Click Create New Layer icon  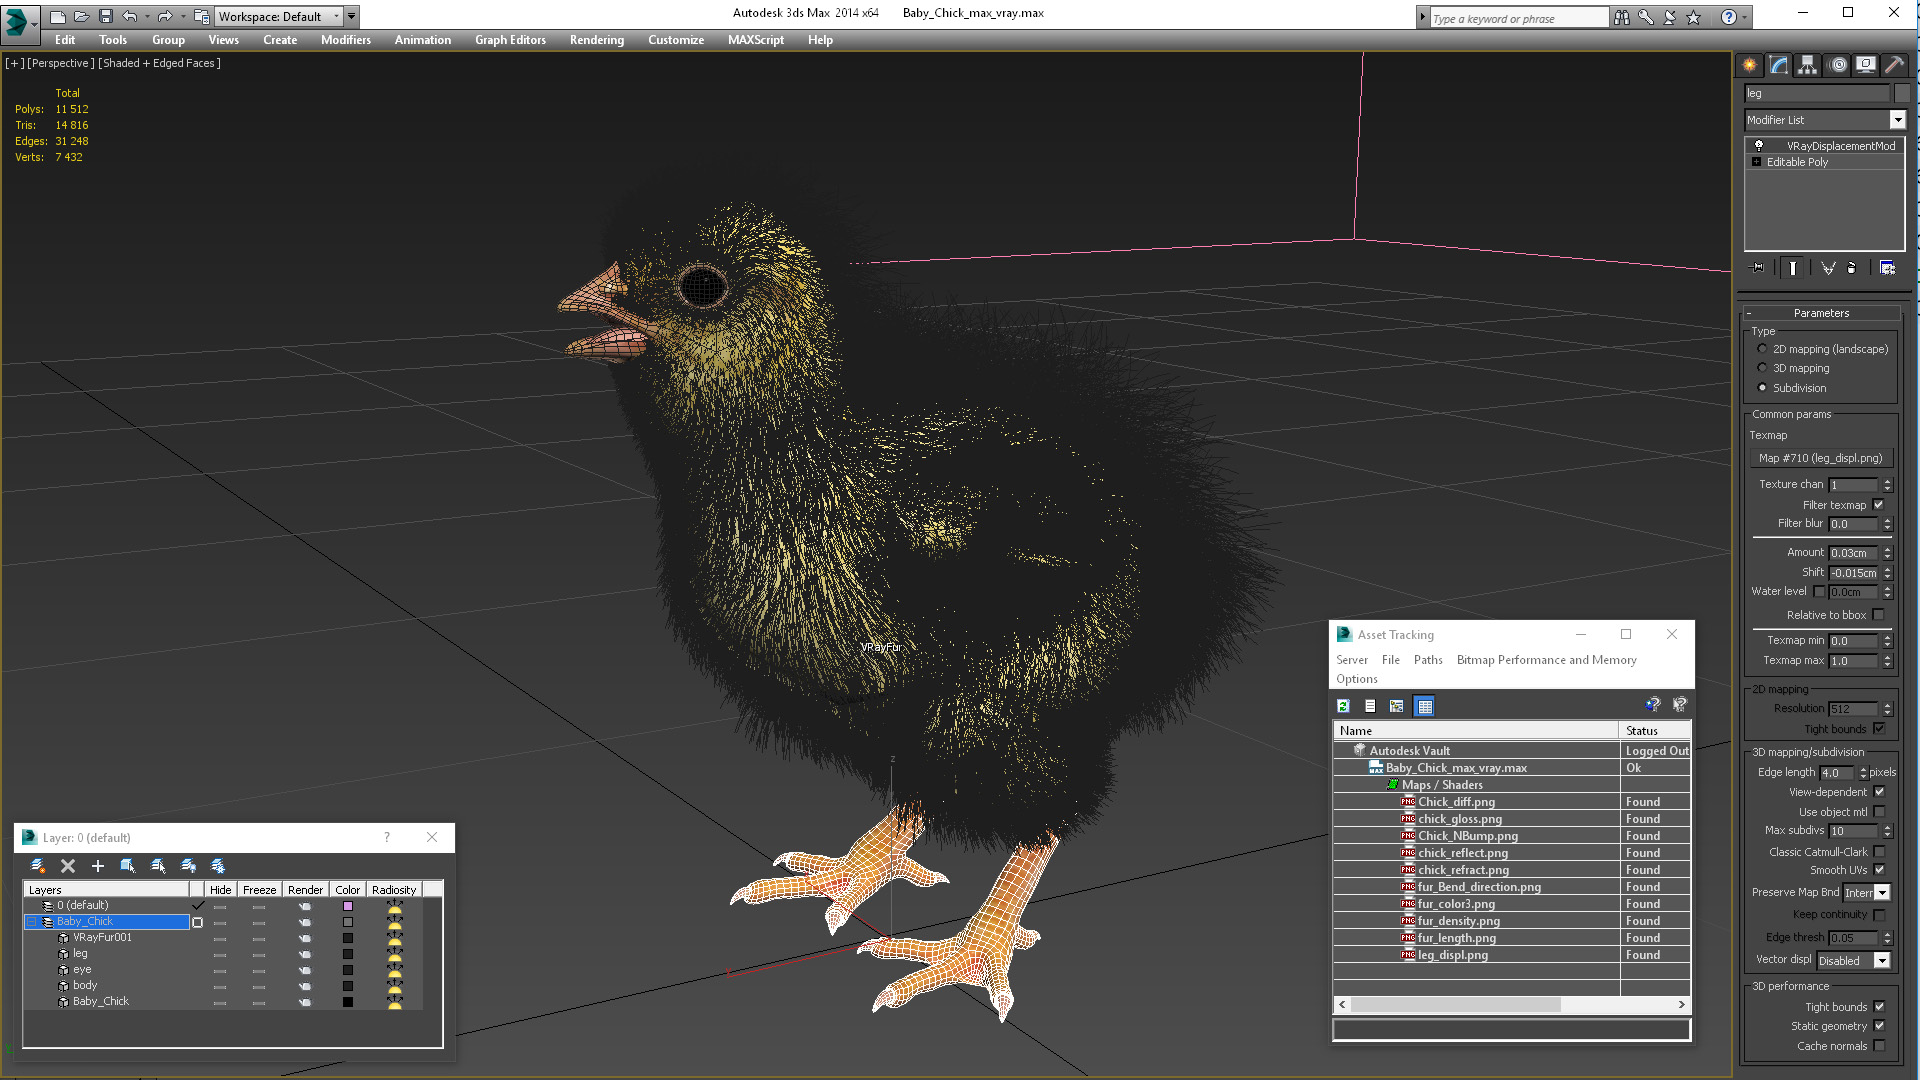pyautogui.click(x=38, y=866)
